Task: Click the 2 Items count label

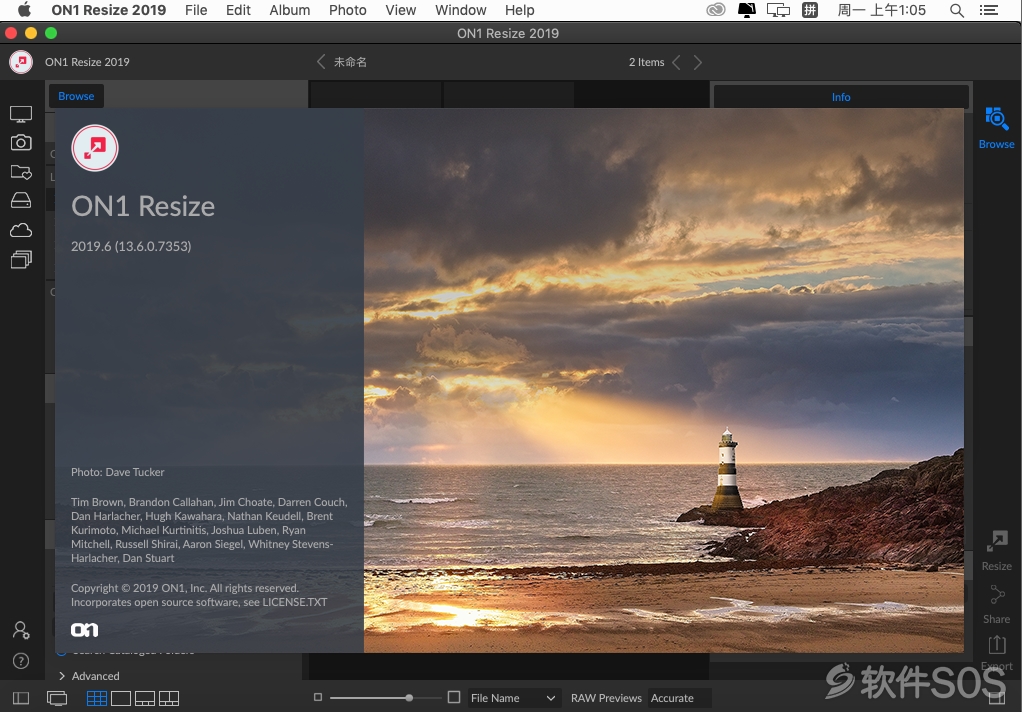Action: pyautogui.click(x=647, y=62)
